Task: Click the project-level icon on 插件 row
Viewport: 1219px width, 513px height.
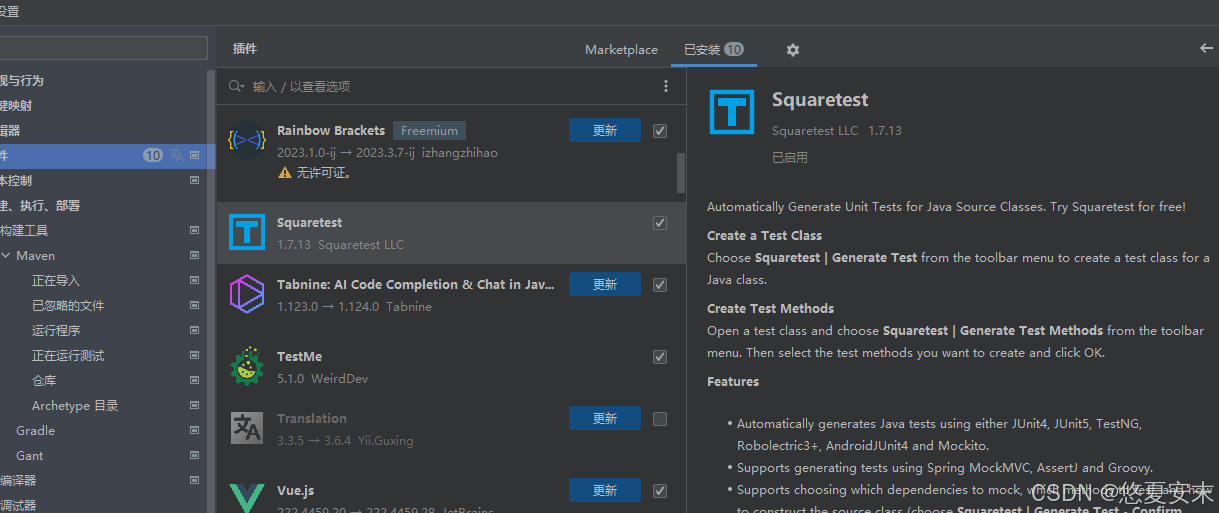Action: 194,155
